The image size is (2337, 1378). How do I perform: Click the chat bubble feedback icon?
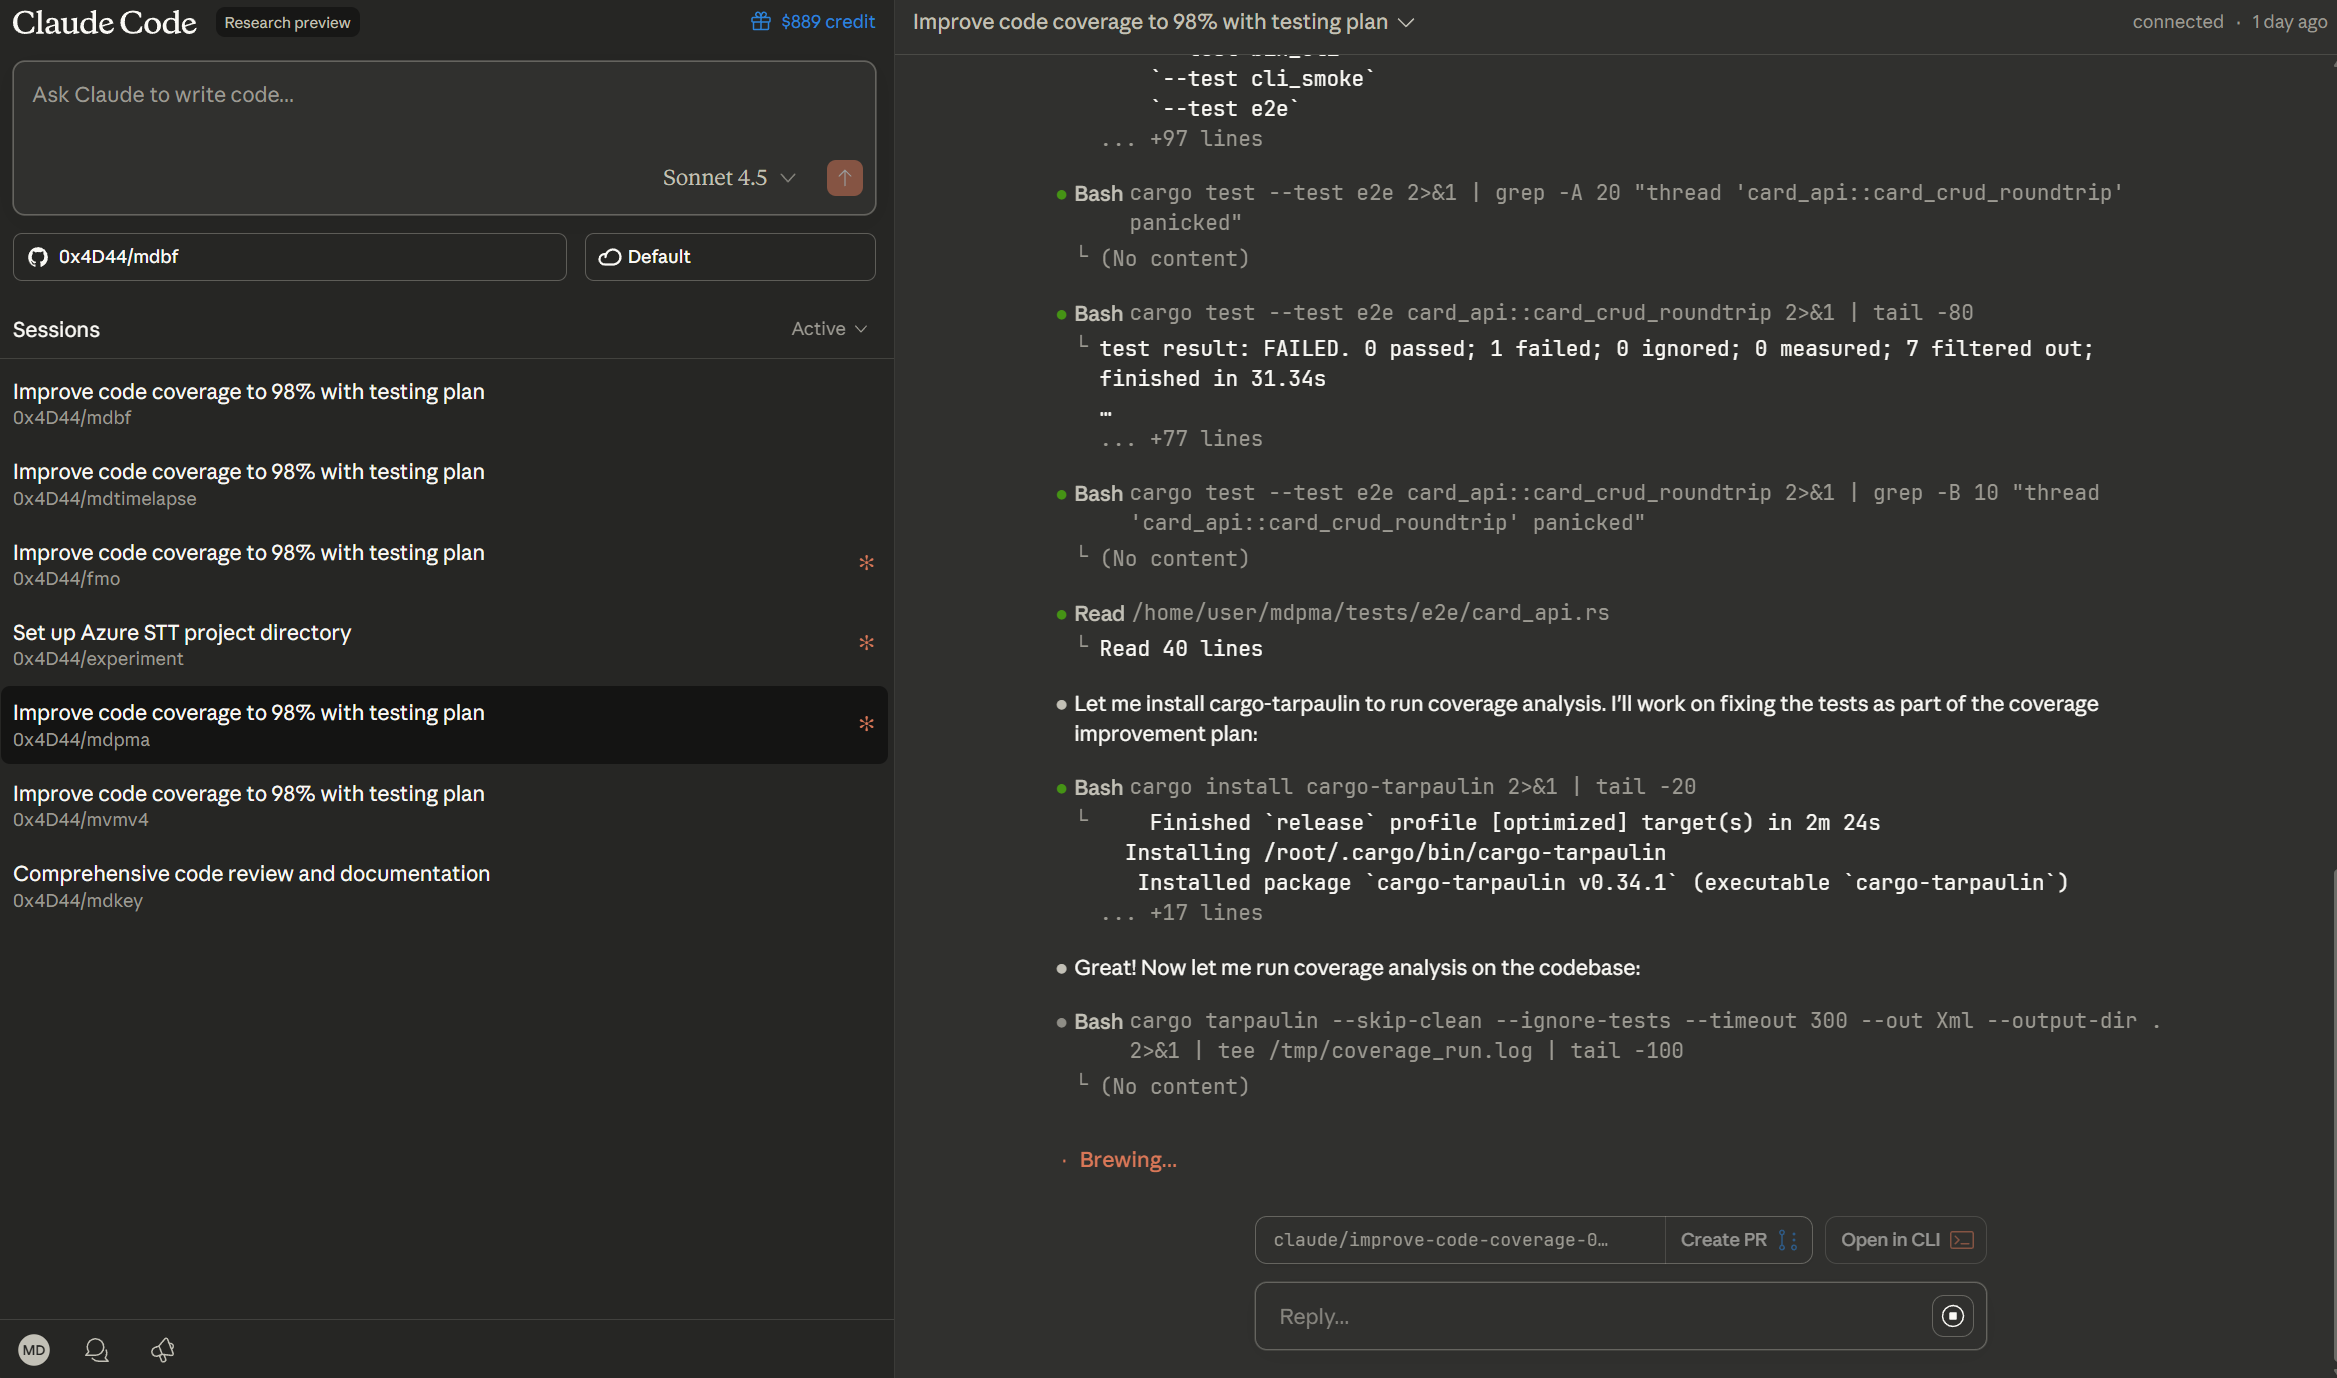click(x=97, y=1350)
